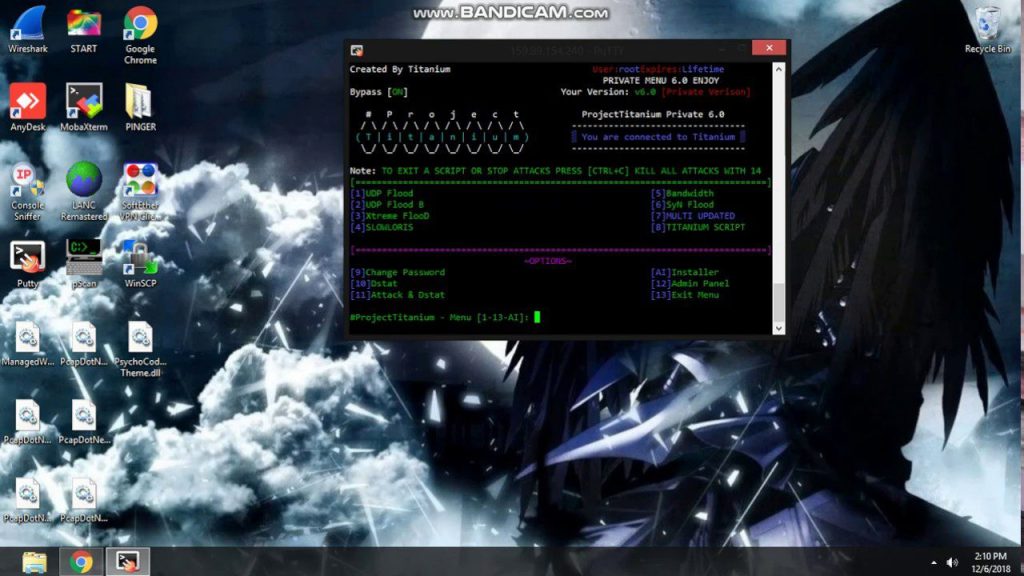Select the Console Sniffer desktop shortcut
This screenshot has height=576, width=1024.
(28, 181)
